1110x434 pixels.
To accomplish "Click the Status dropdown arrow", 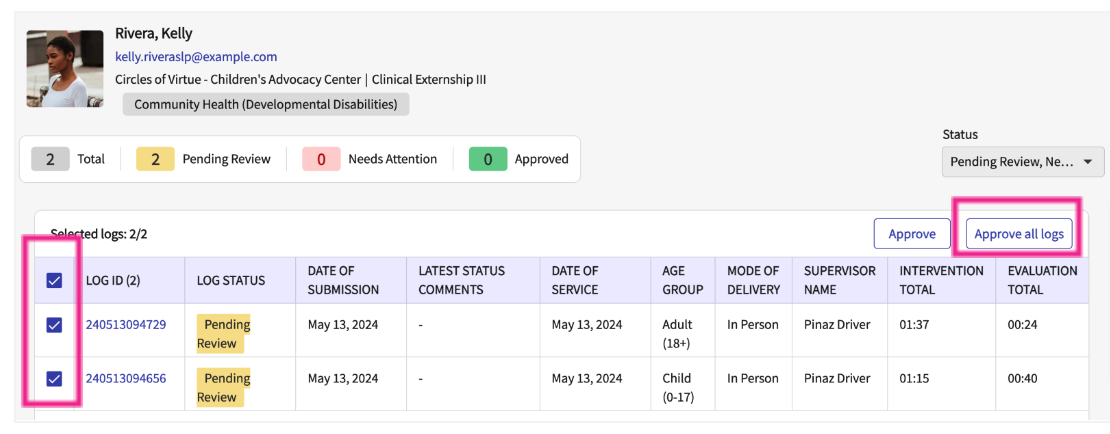I will tap(1087, 161).
